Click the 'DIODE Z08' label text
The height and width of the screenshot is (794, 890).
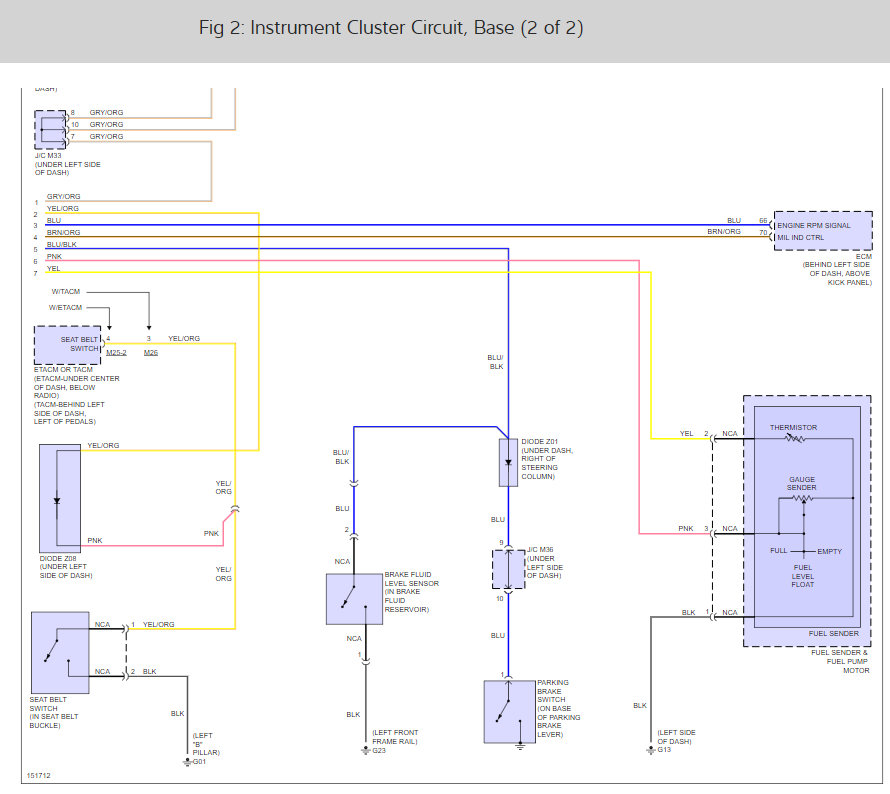point(58,558)
